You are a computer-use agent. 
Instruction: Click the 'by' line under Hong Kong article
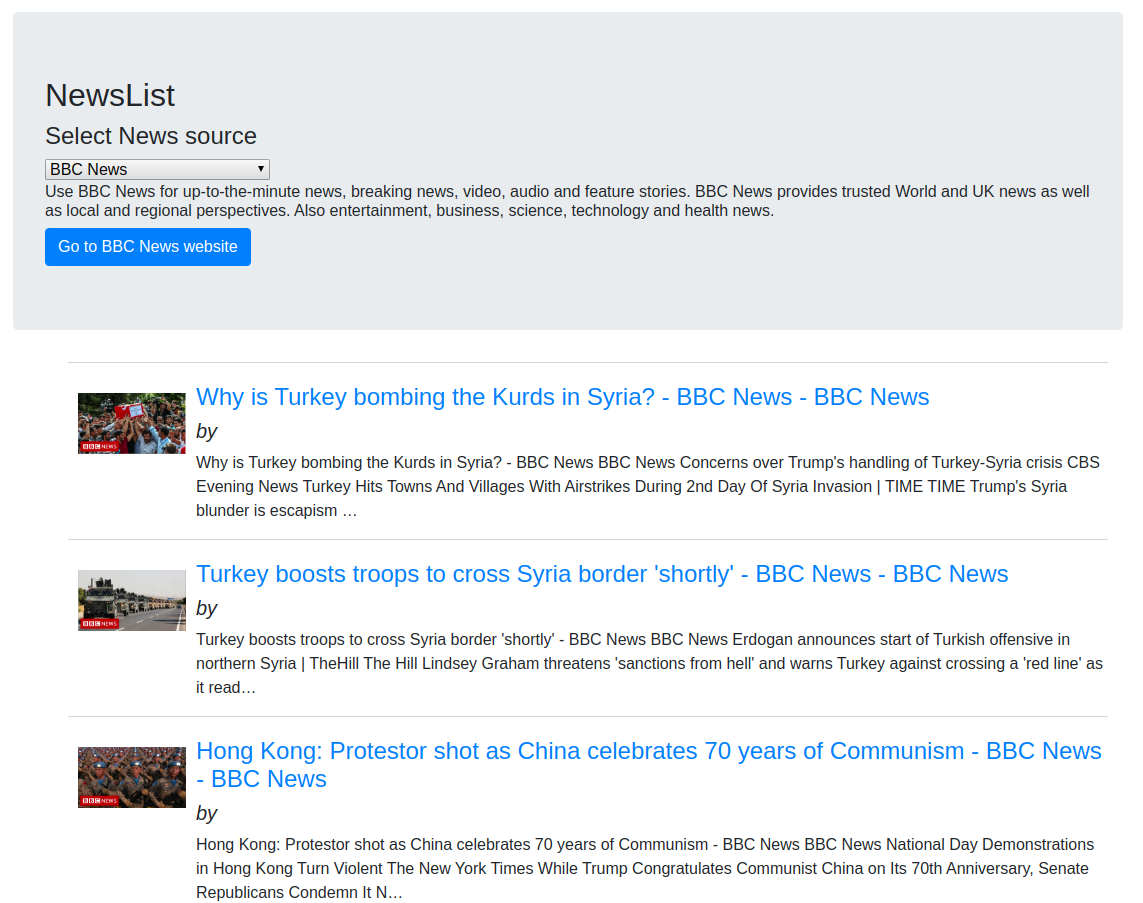206,813
